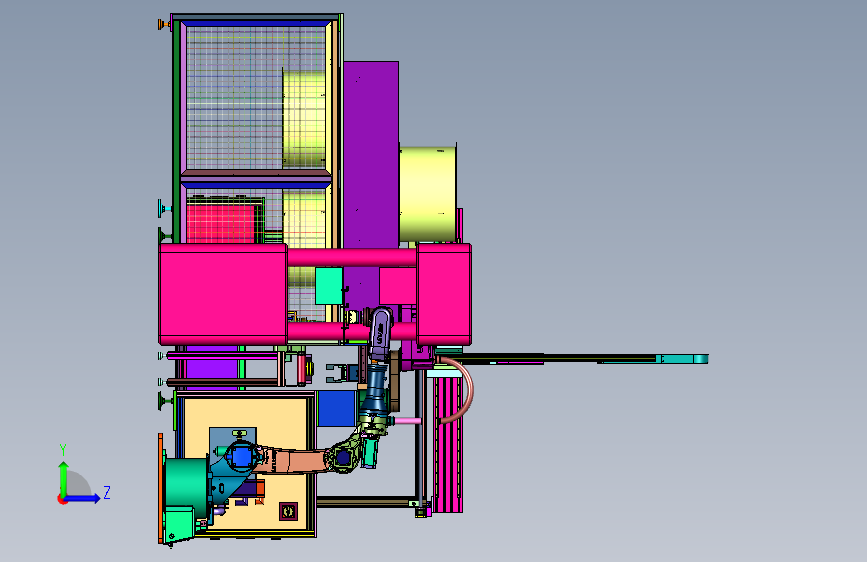Select the large magenta block on the left
Screen dimensions: 867x562
tap(223, 294)
